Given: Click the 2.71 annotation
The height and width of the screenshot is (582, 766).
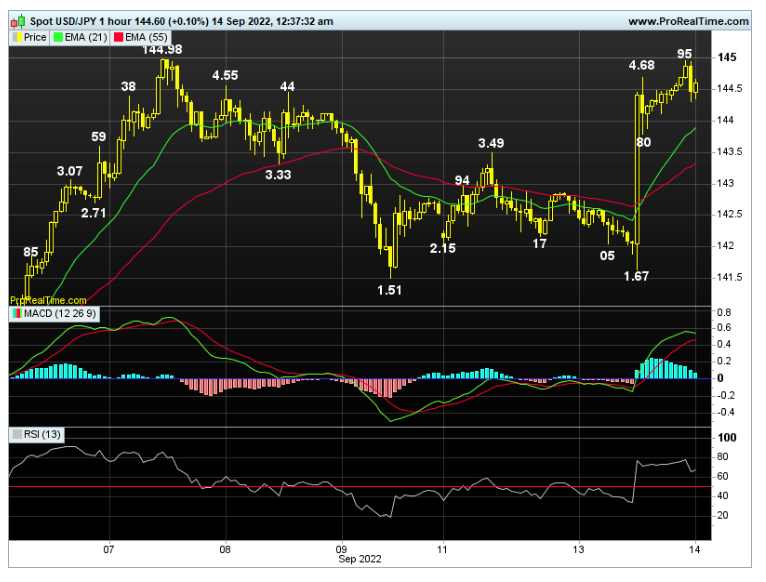Looking at the screenshot, I should (x=93, y=213).
